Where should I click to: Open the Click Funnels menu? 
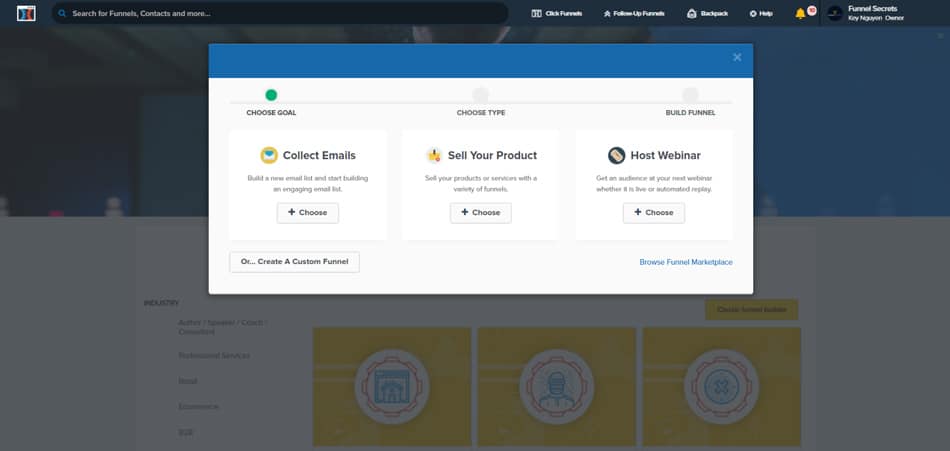[556, 13]
